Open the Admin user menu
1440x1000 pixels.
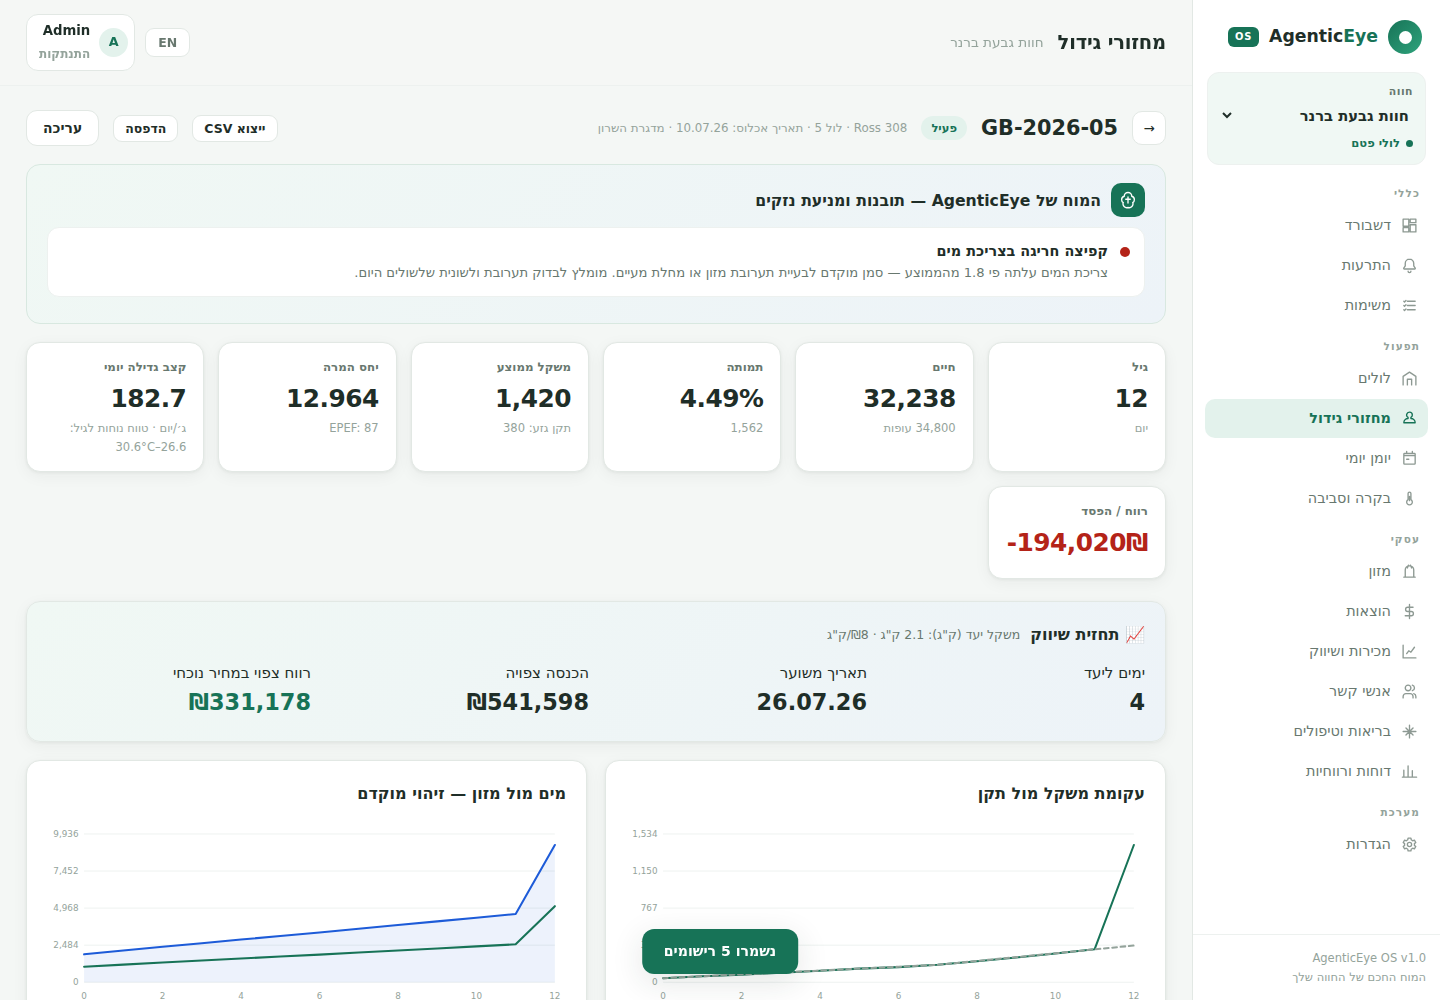[x=80, y=42]
